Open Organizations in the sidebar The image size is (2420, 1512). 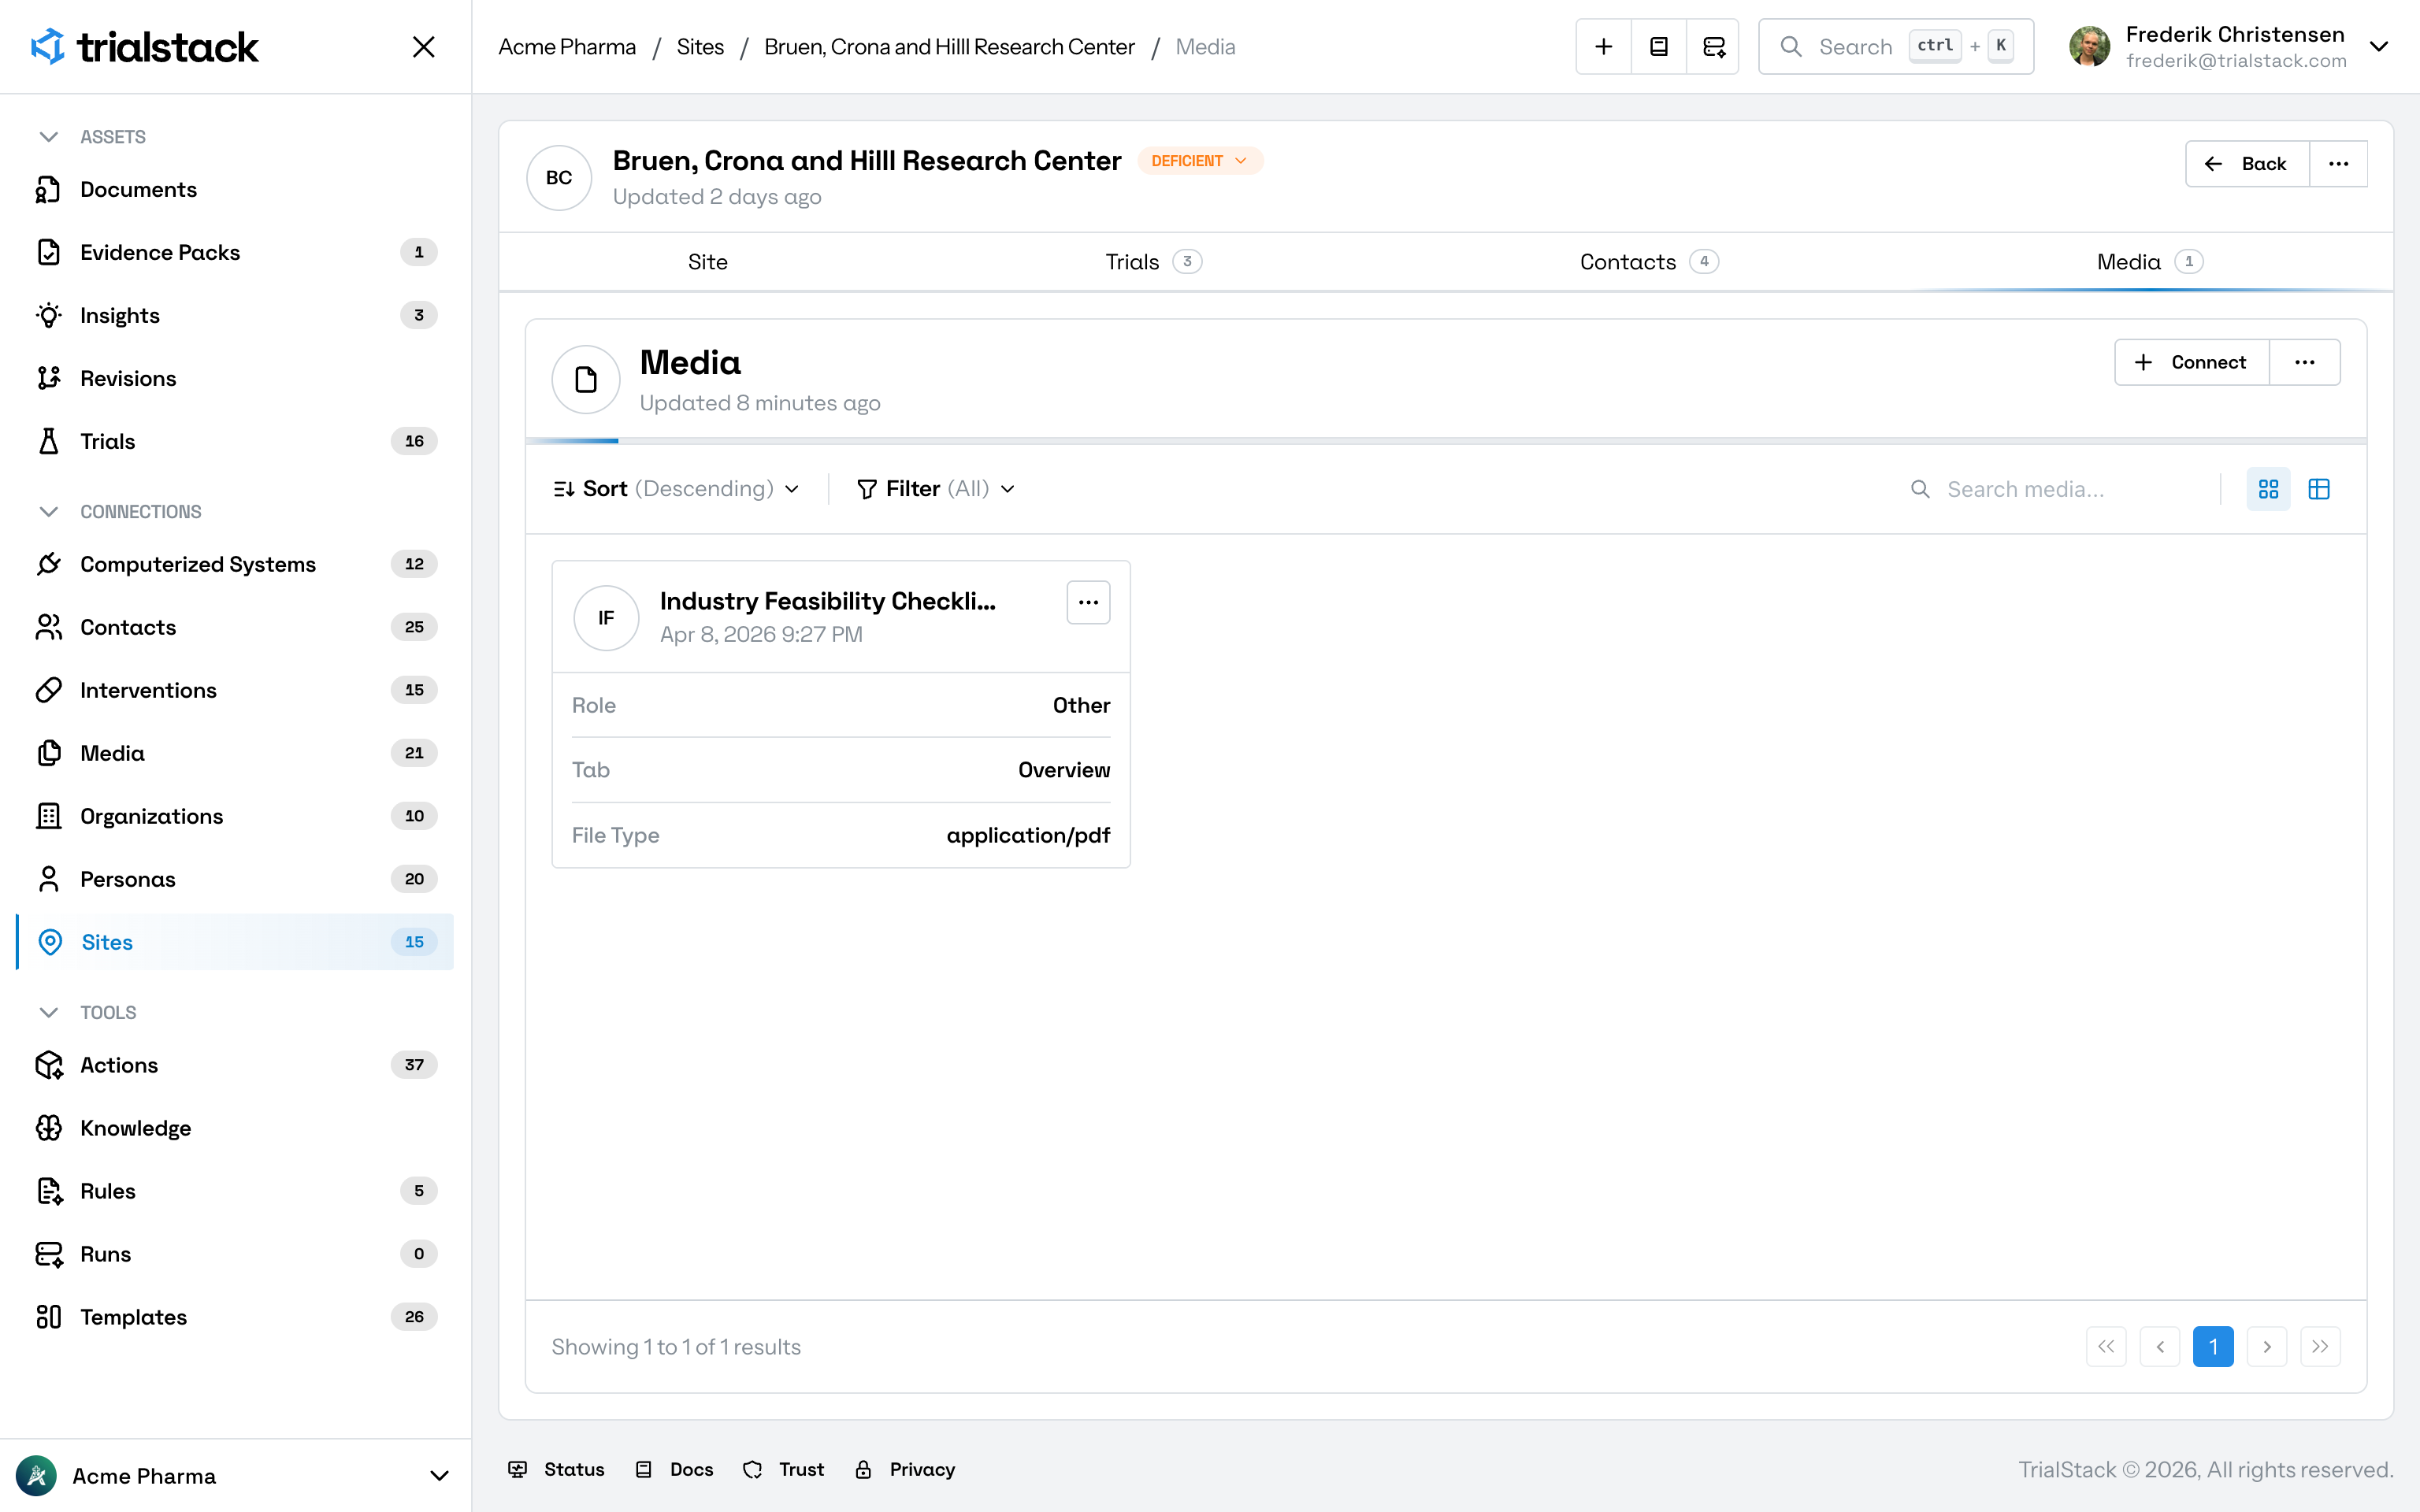click(x=235, y=816)
